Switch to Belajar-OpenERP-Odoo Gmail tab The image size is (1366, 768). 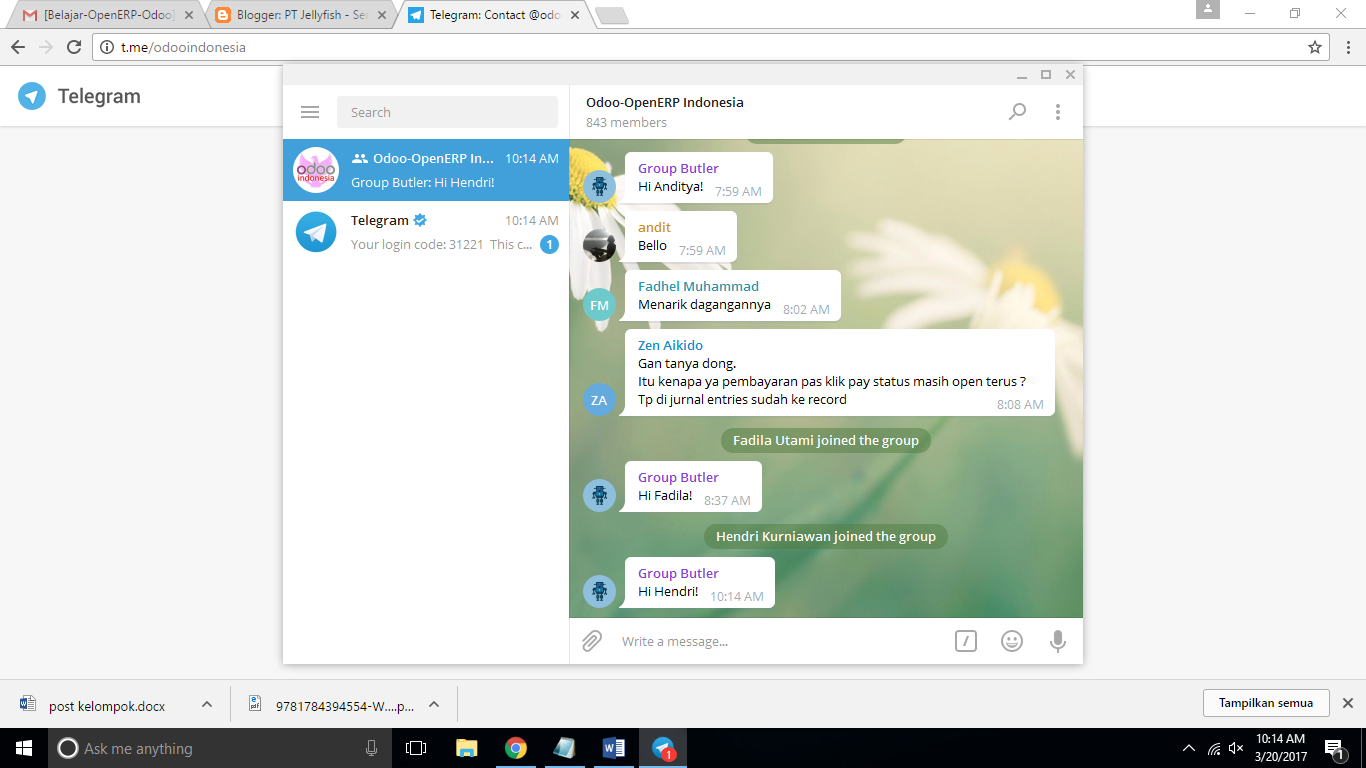(x=109, y=15)
